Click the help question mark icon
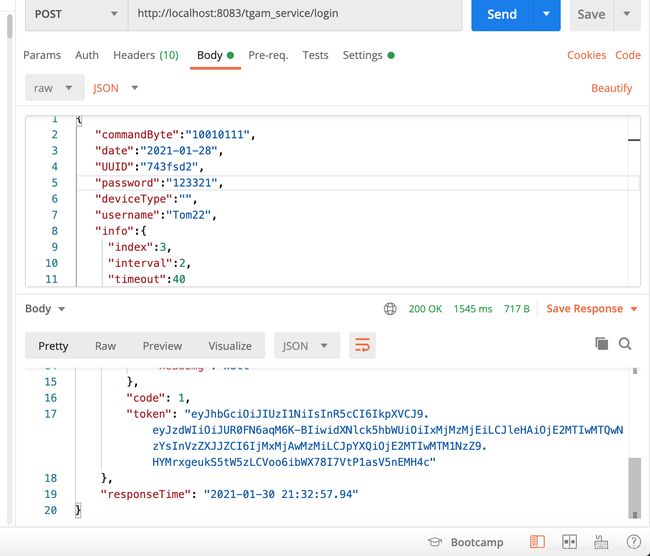Viewport: 650px width, 556px height. click(633, 541)
